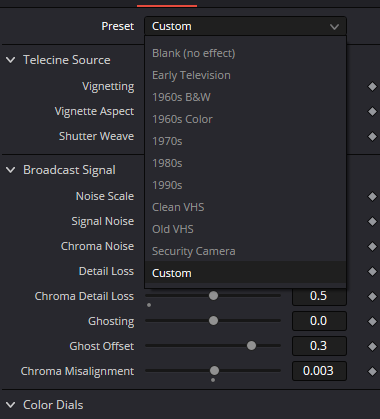Choose Old VHS preset
Image resolution: width=380 pixels, height=419 pixels.
[x=245, y=229]
